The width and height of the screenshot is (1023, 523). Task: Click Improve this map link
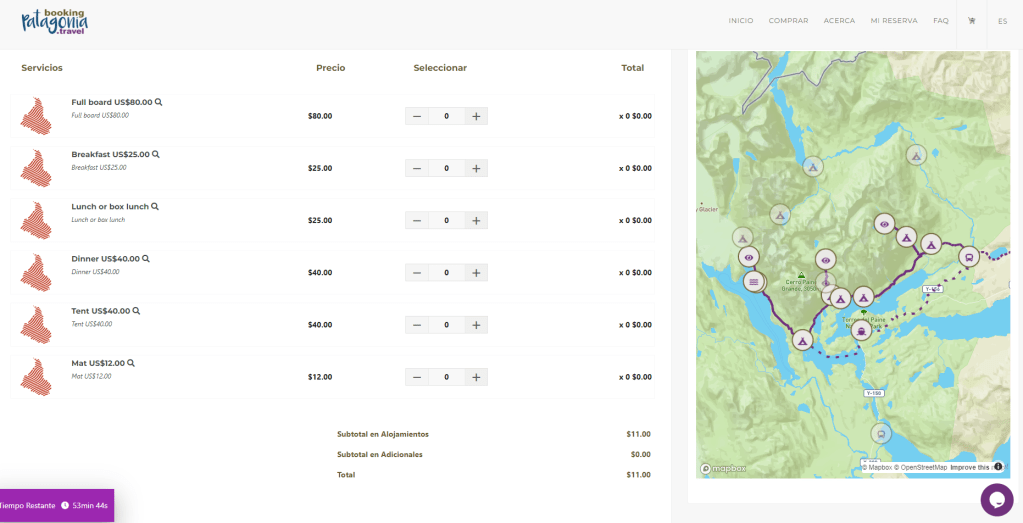(969, 467)
